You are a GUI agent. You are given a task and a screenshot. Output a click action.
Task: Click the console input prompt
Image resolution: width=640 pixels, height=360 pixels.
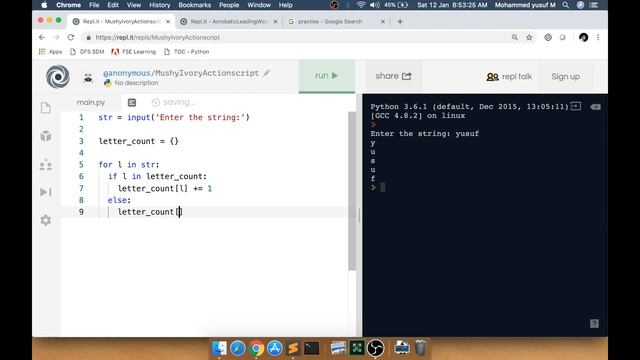tap(382, 188)
